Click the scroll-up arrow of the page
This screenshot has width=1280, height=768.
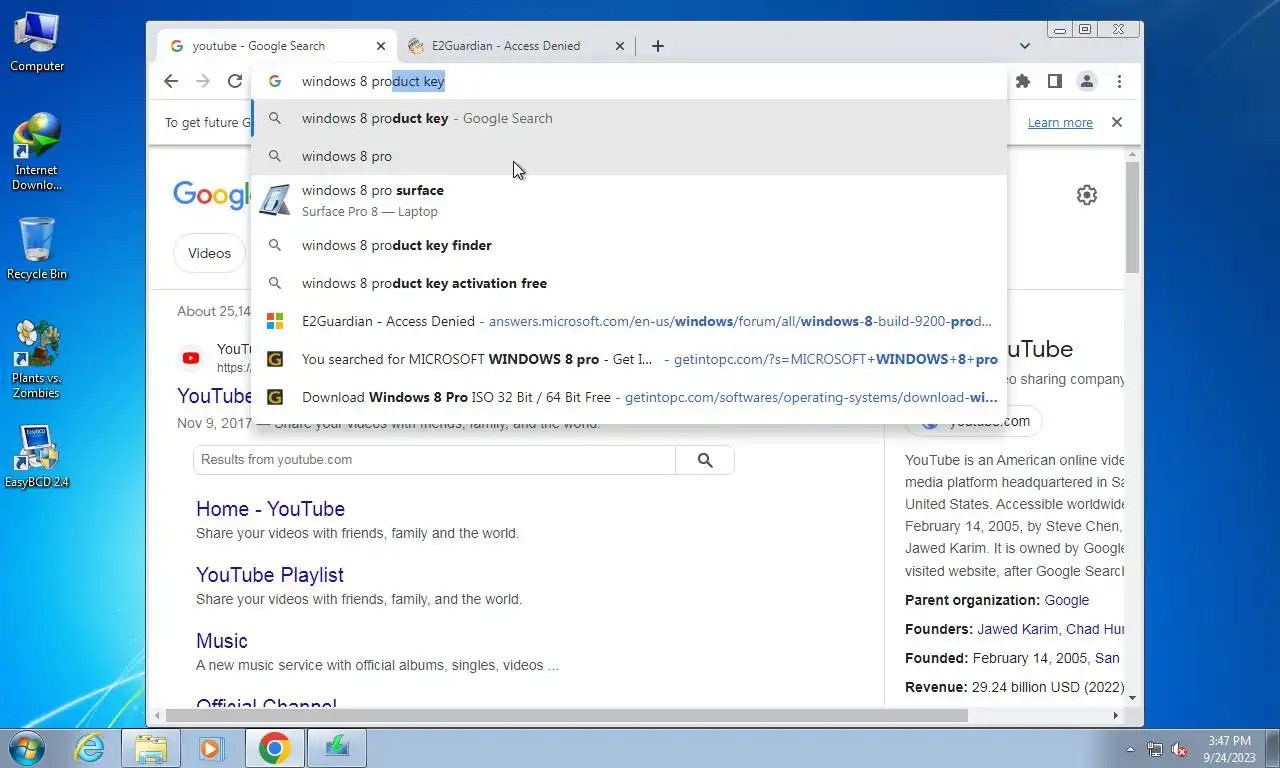[x=1132, y=154]
